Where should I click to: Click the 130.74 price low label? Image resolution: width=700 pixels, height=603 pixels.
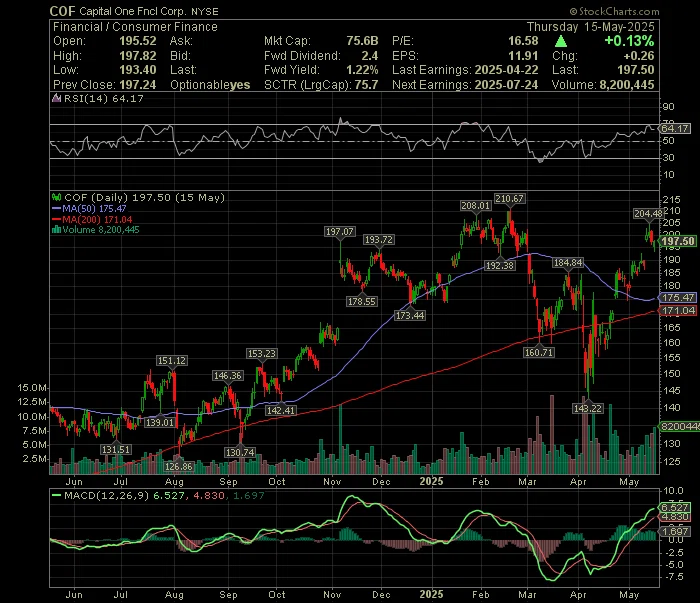(x=240, y=452)
